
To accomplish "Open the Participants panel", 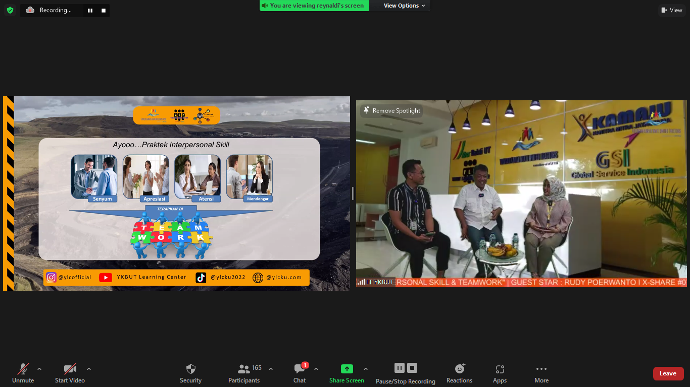I will click(x=244, y=373).
